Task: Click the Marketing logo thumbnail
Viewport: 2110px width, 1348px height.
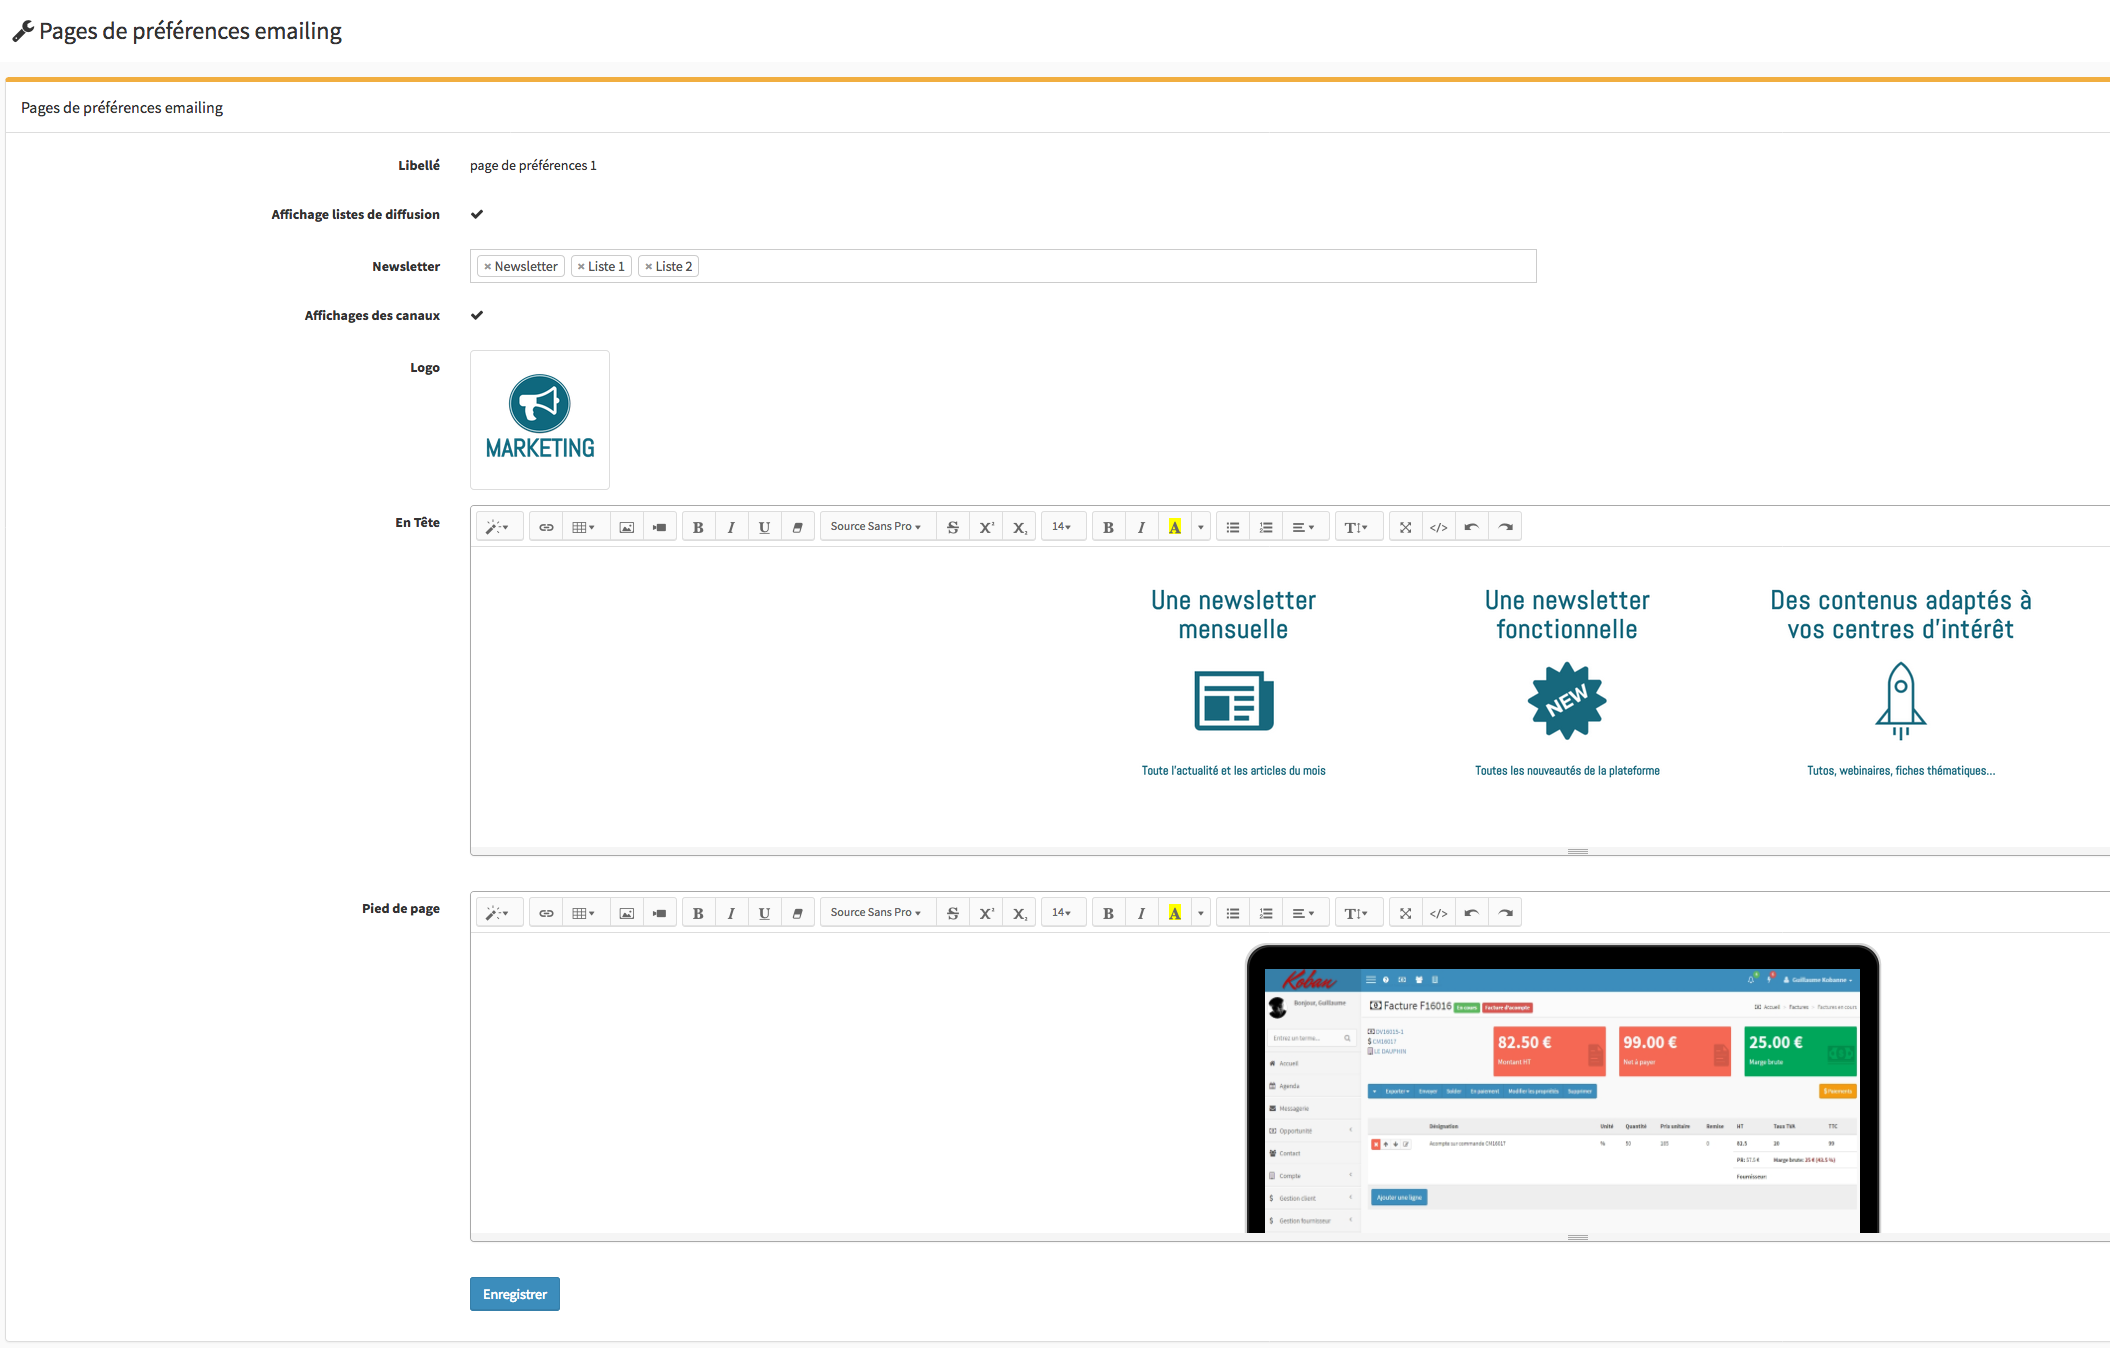Action: point(540,420)
